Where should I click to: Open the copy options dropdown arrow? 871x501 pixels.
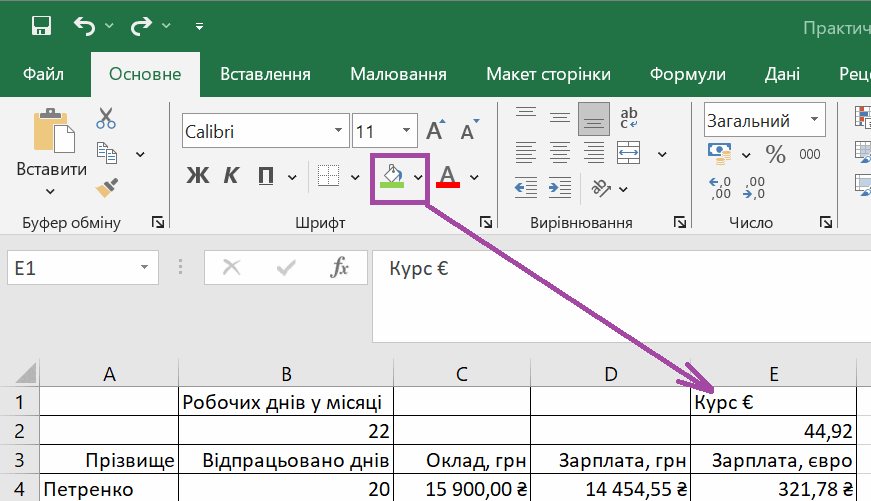pyautogui.click(x=141, y=154)
